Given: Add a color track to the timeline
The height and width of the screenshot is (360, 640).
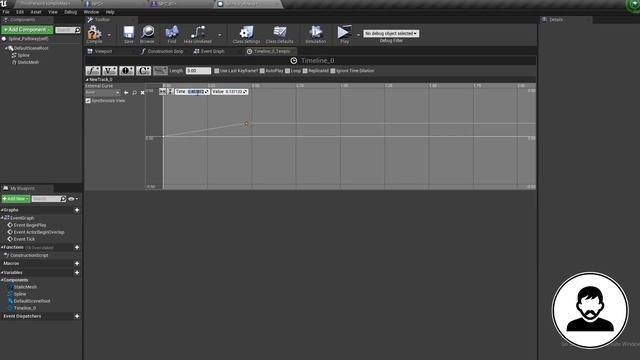Looking at the screenshot, I should click(143, 71).
